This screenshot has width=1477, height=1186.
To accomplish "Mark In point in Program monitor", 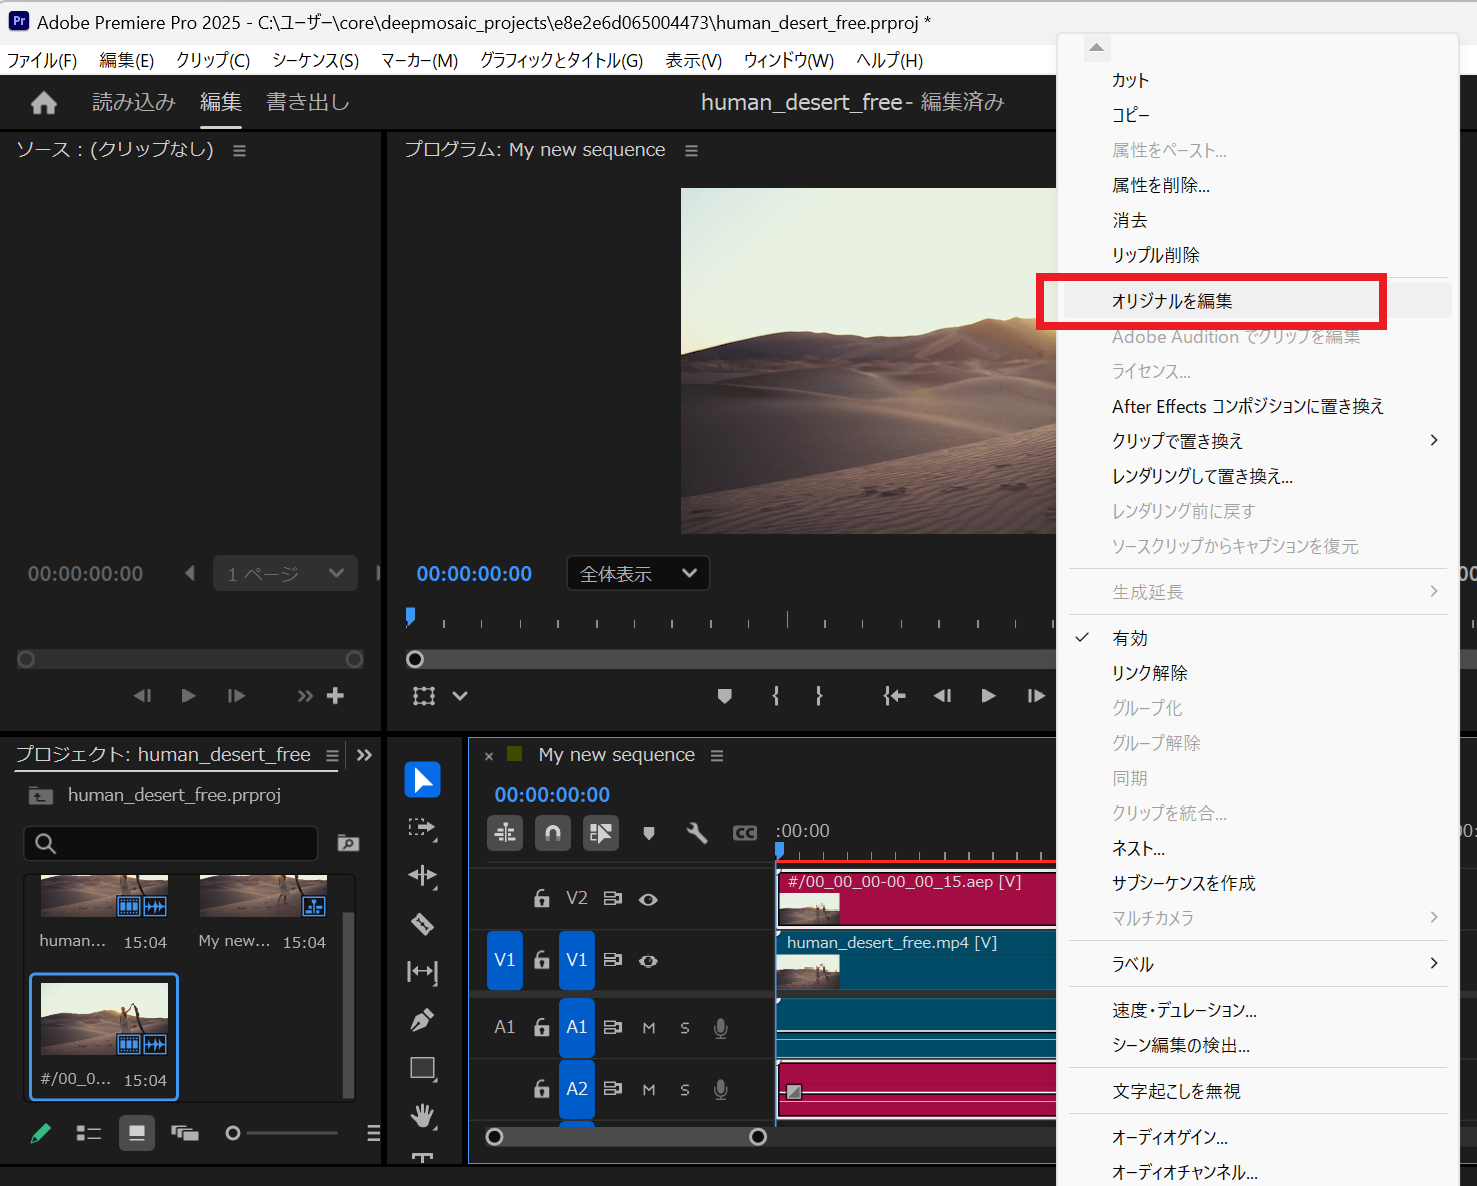I will tap(776, 696).
